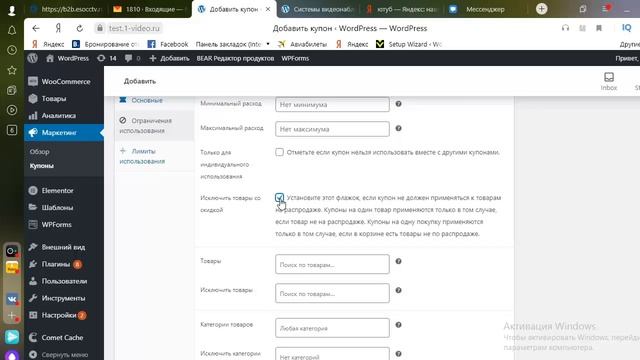The width and height of the screenshot is (640, 360).
Task: Open Категории товаров select field
Action: pyautogui.click(x=332, y=328)
